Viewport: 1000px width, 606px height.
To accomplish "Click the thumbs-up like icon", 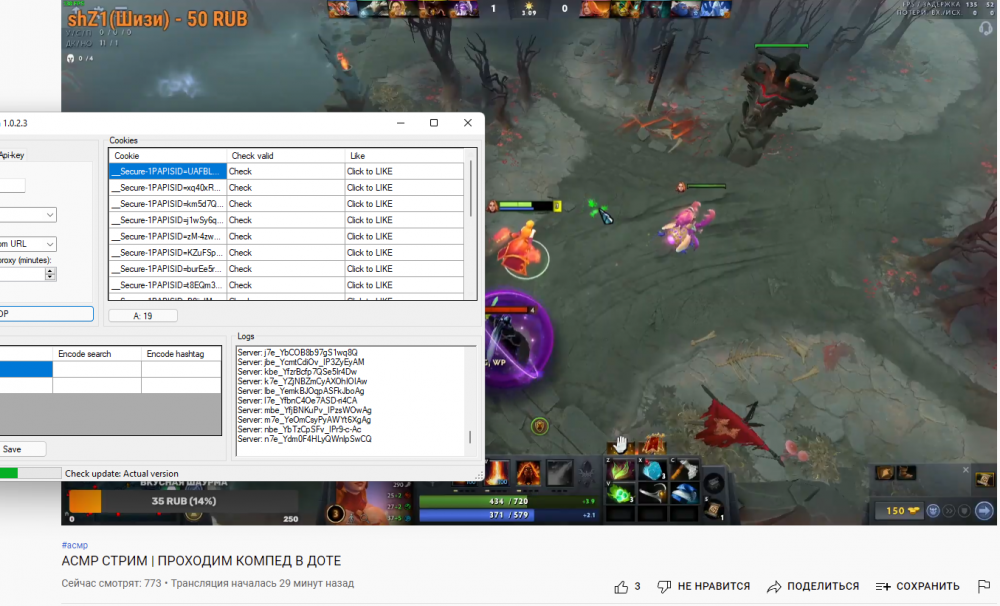I will (x=621, y=587).
